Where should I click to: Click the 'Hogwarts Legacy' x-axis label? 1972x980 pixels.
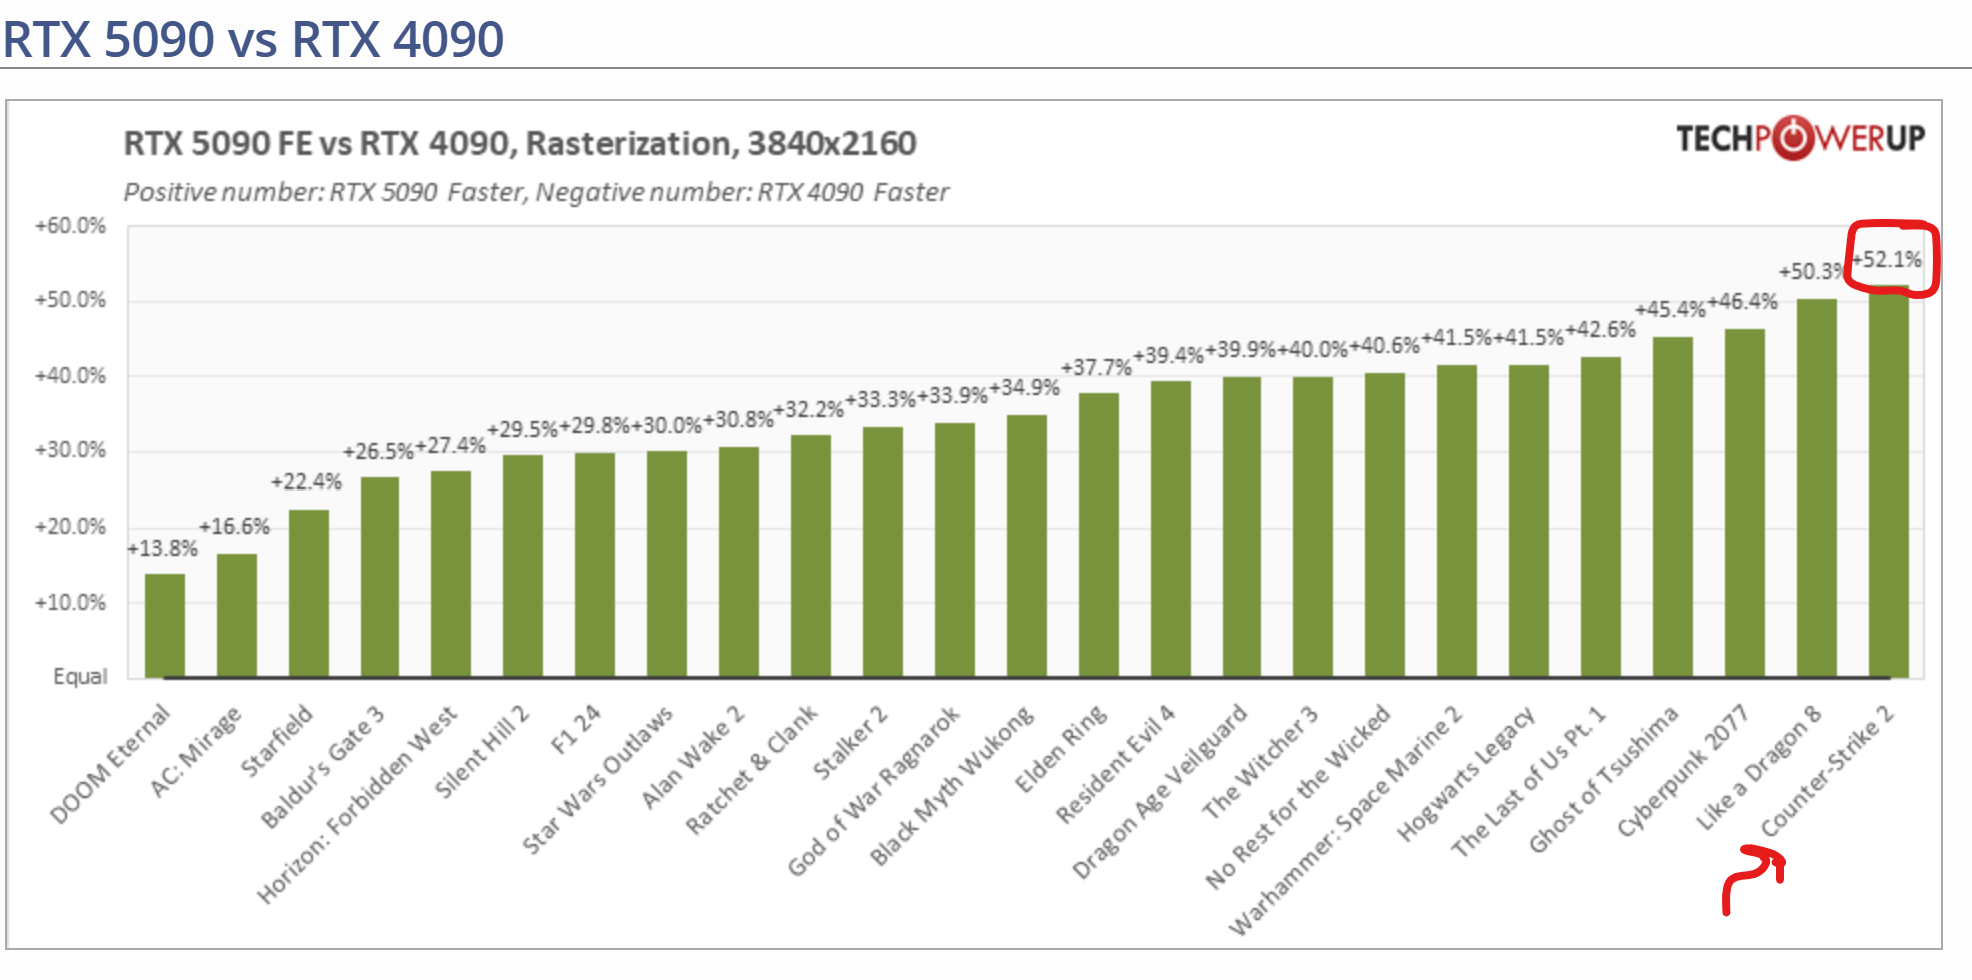point(1465,773)
